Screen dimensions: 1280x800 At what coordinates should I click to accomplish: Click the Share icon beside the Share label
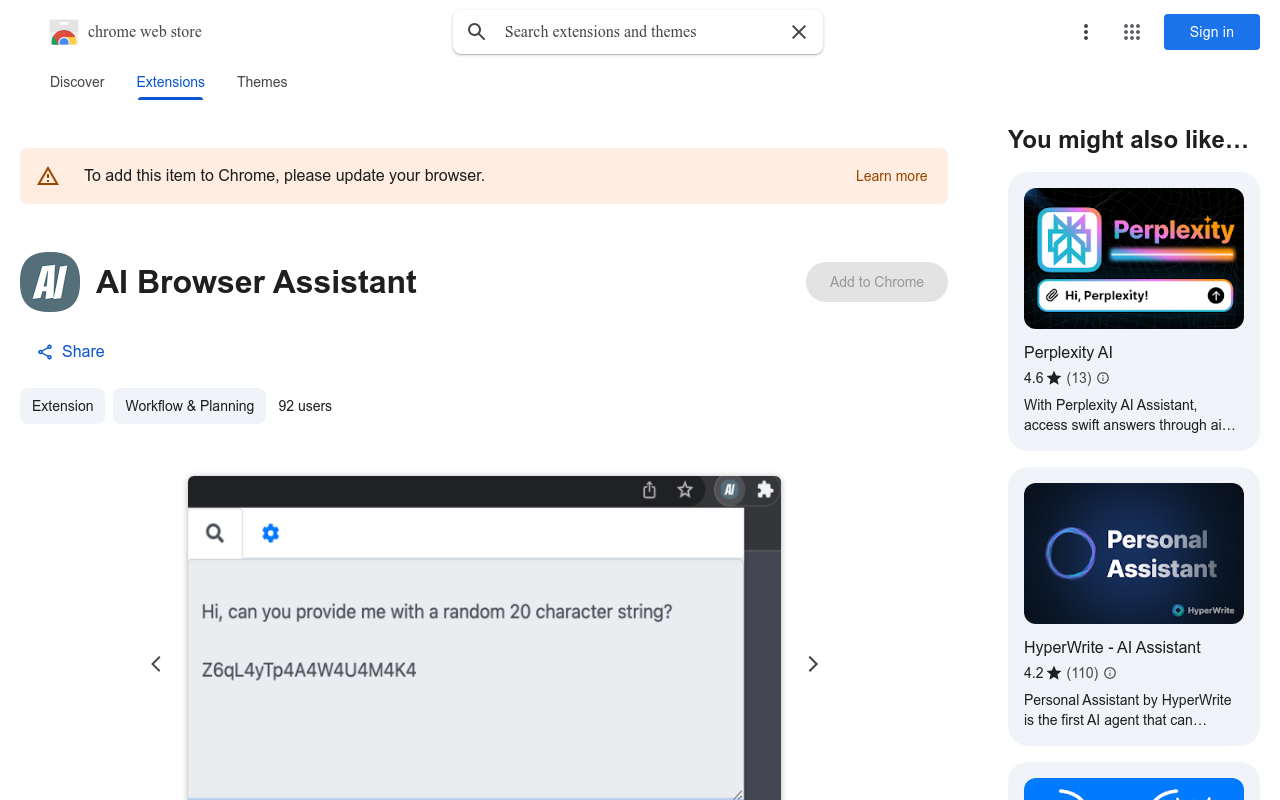(44, 351)
